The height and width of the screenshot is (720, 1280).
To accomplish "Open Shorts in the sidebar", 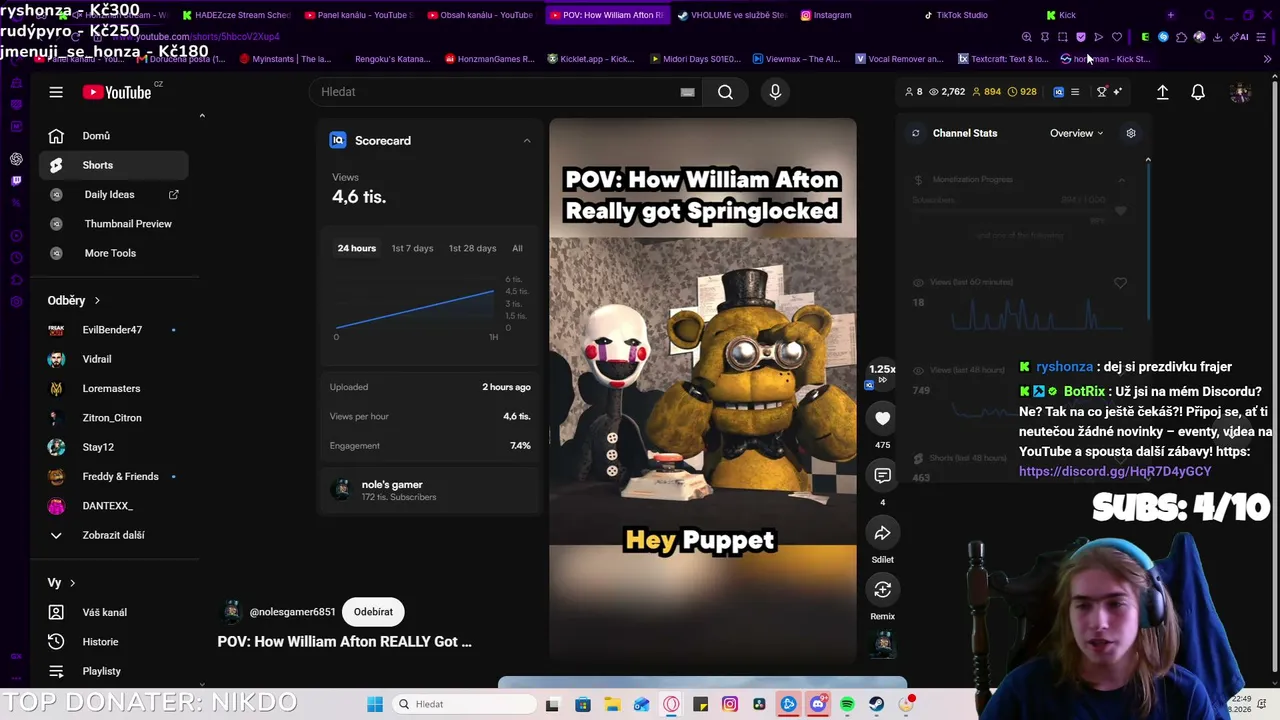I will (114, 165).
